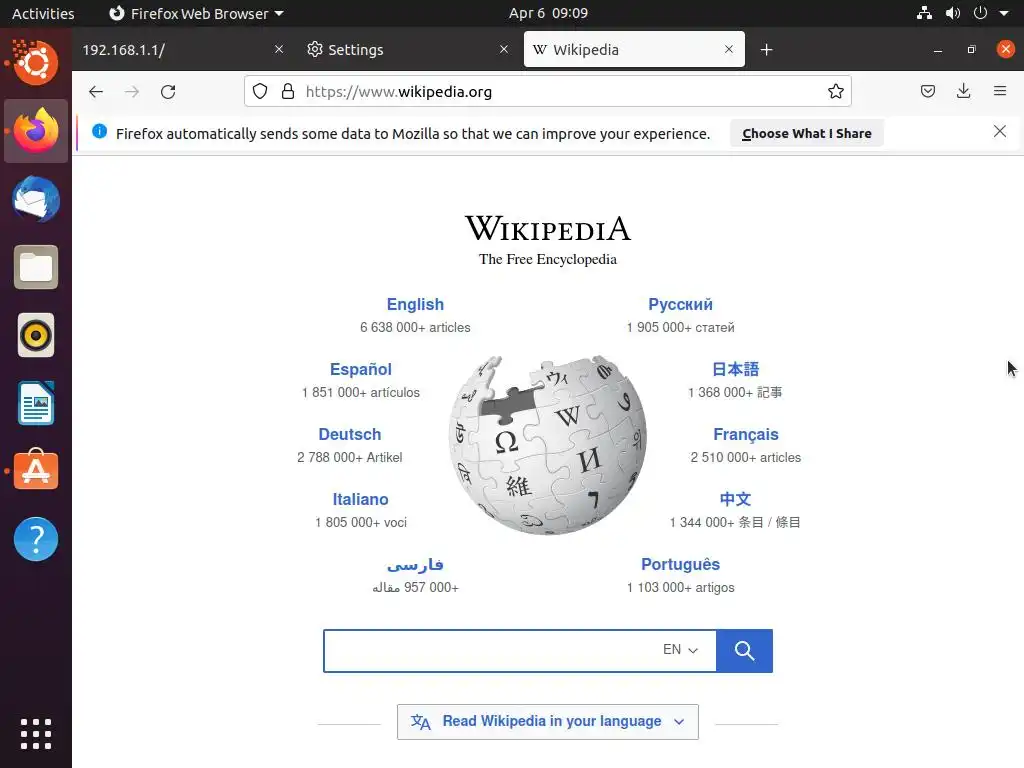
Task: Switch to the 192.168.1.1/ tab
Action: coord(173,50)
